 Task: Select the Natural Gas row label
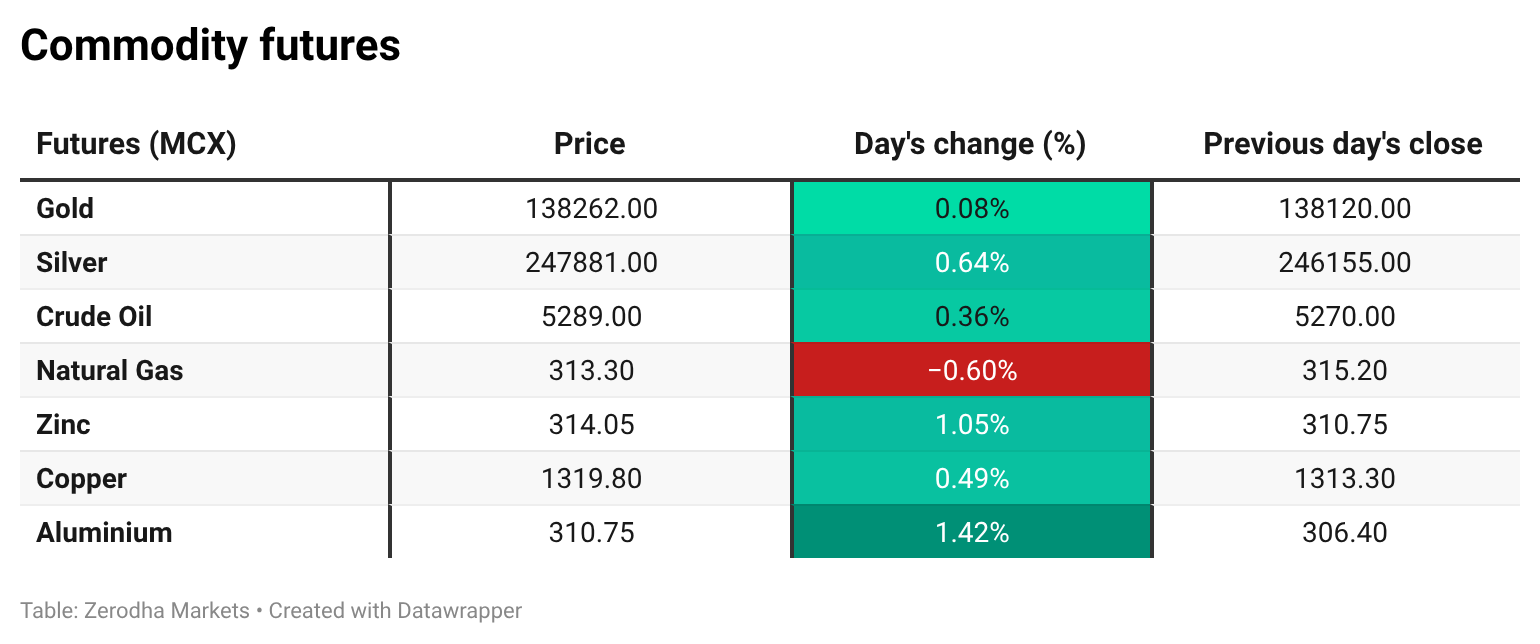tap(110, 371)
